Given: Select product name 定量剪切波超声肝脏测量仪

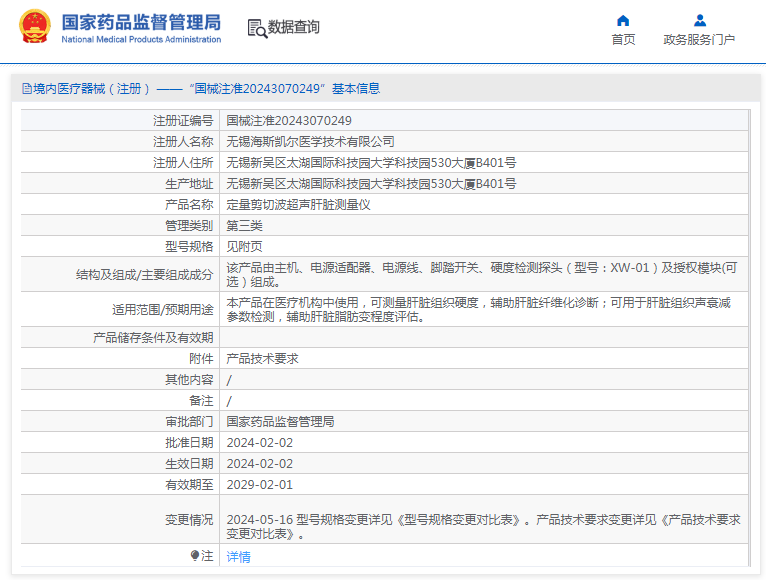Looking at the screenshot, I should click(x=298, y=205).
